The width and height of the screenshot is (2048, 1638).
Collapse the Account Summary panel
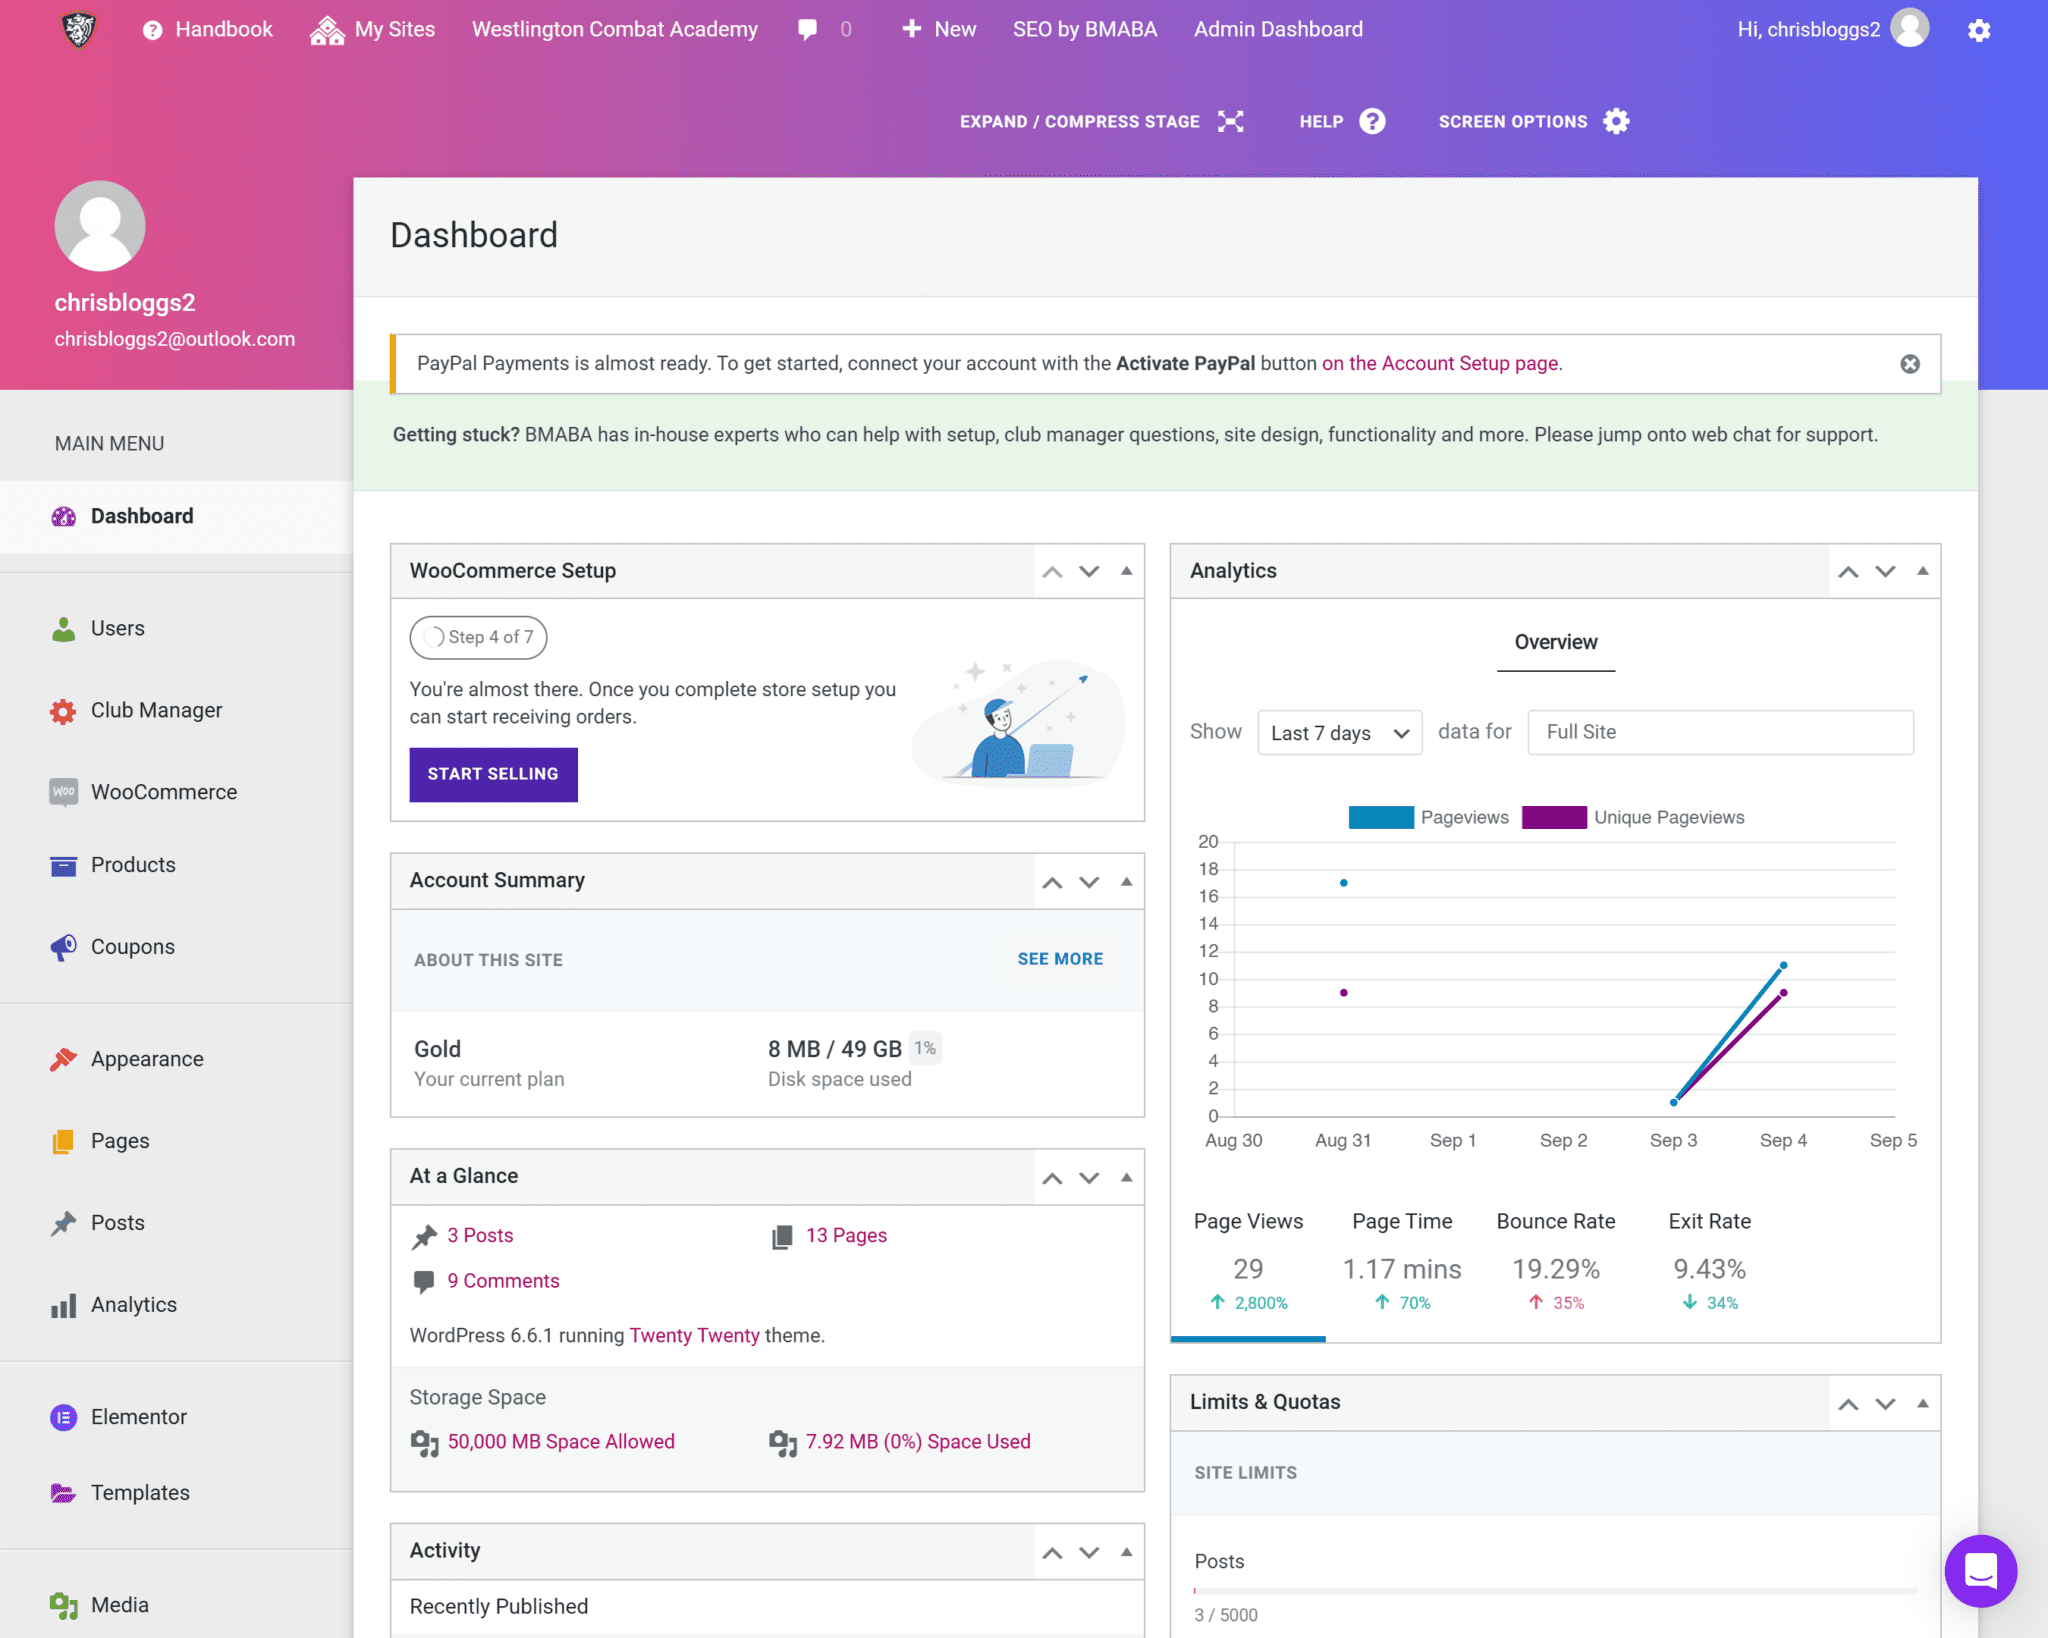click(1126, 882)
